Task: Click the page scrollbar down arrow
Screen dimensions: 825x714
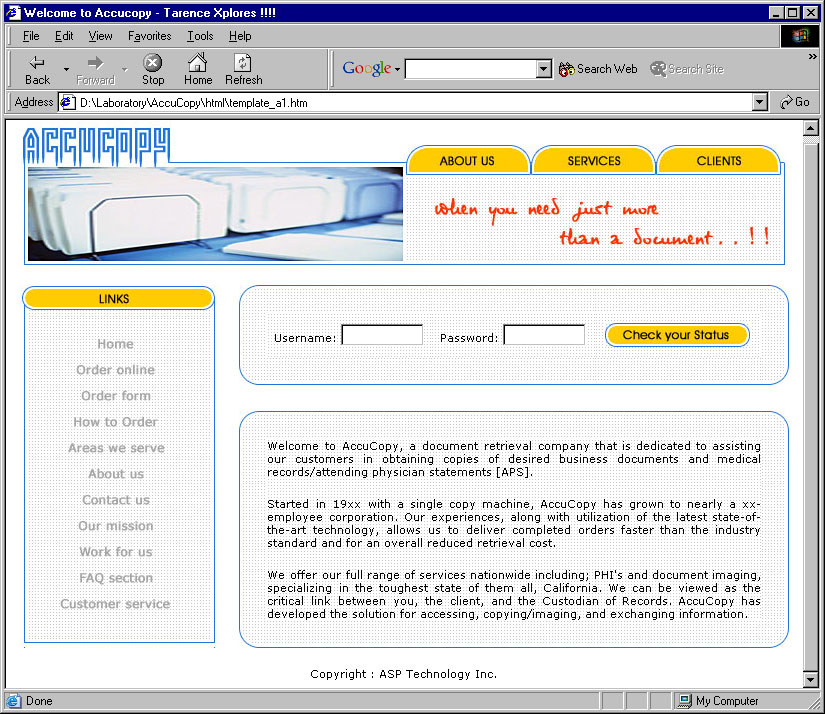Action: pos(811,680)
